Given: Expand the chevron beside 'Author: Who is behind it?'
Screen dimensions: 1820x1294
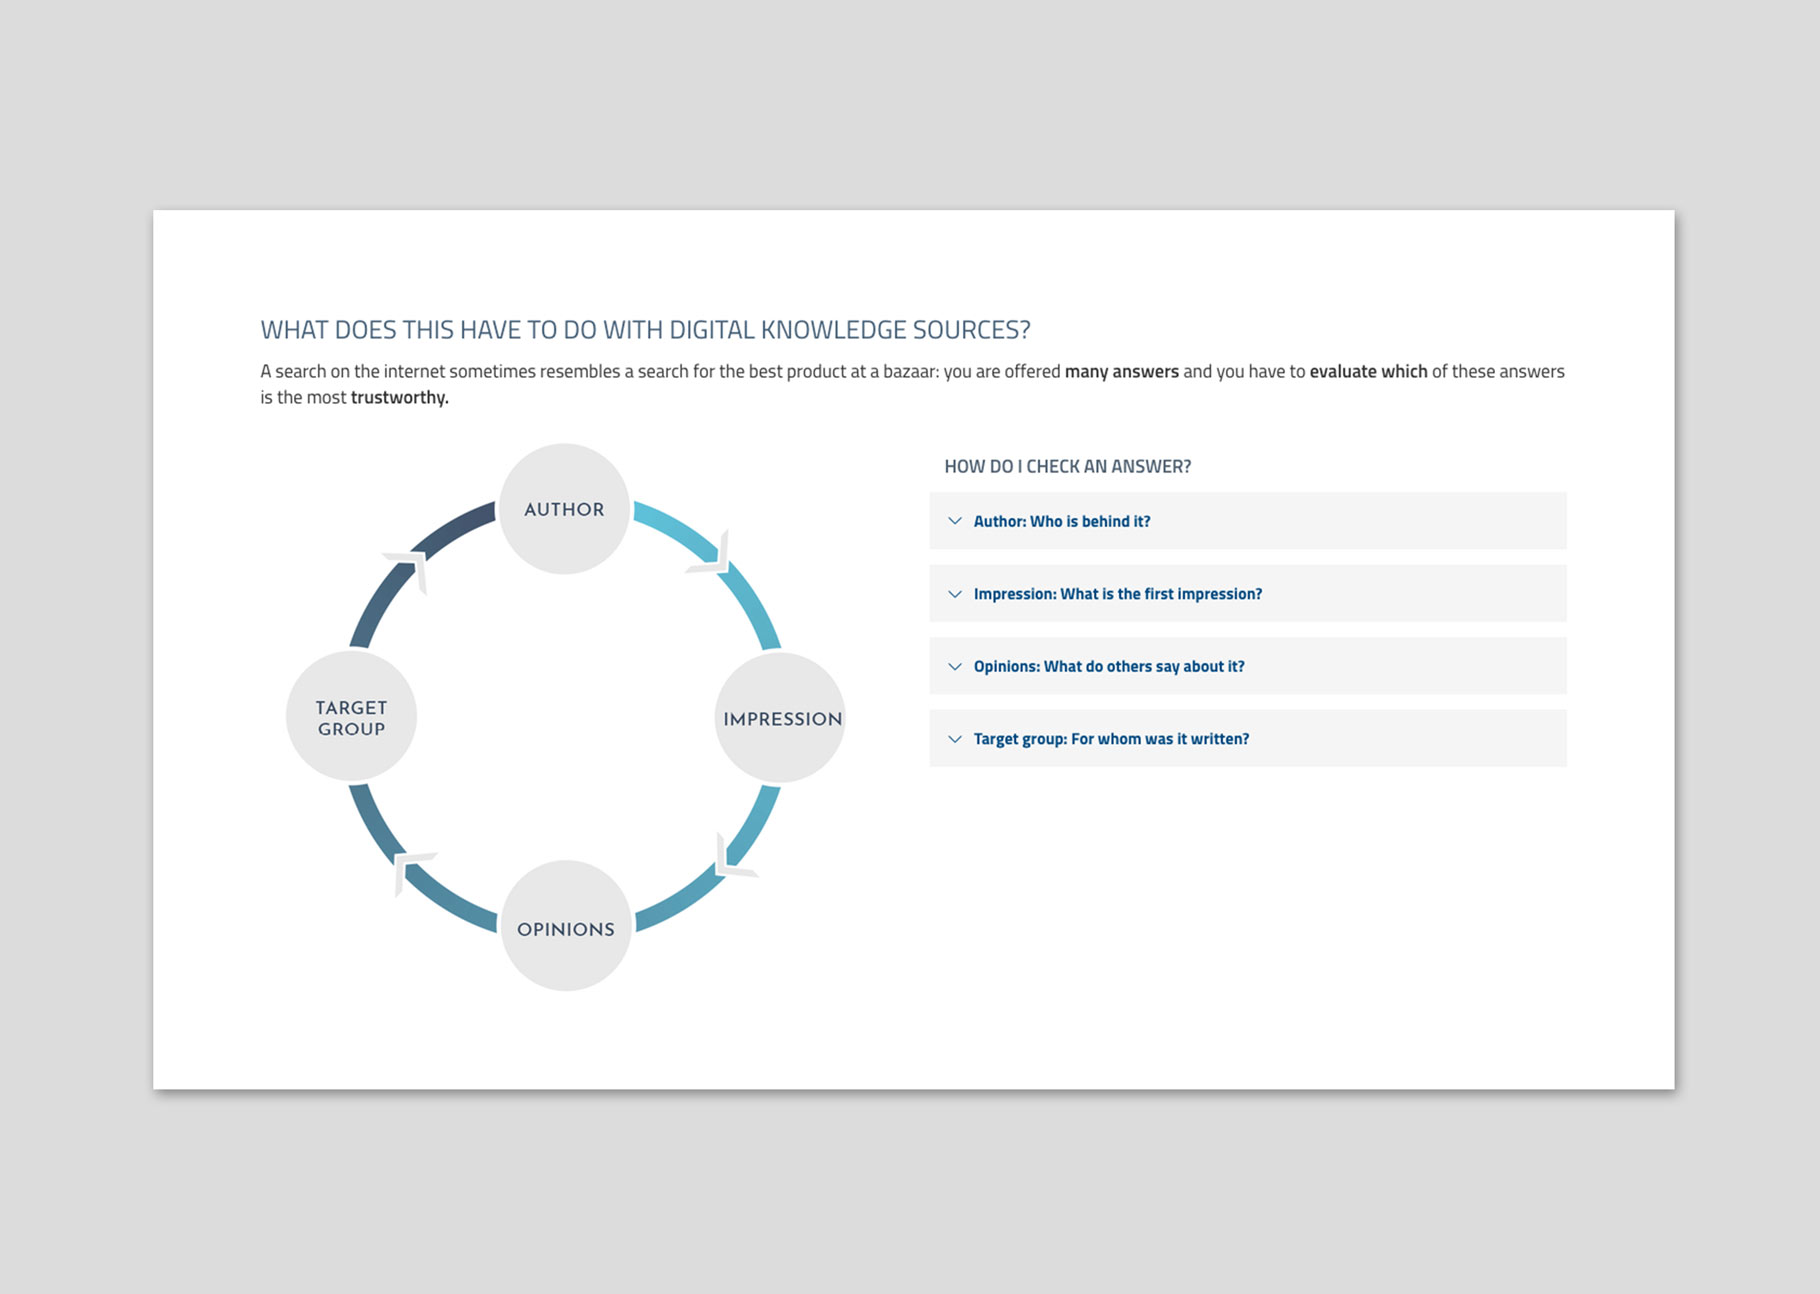Looking at the screenshot, I should (x=955, y=521).
